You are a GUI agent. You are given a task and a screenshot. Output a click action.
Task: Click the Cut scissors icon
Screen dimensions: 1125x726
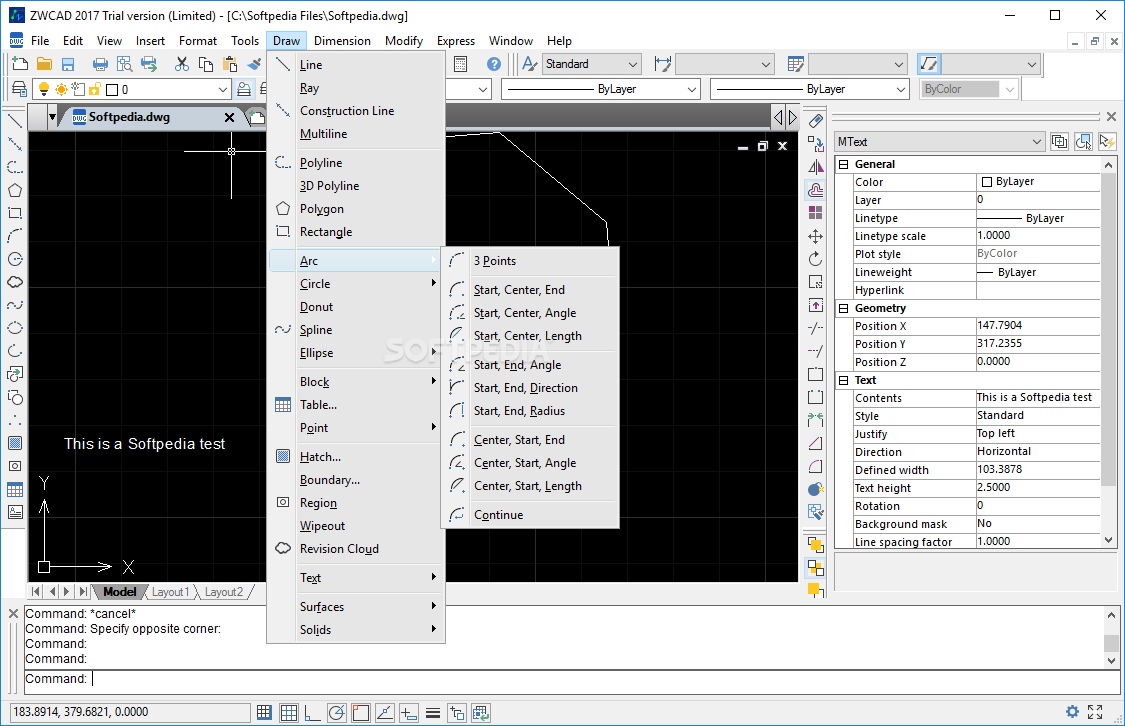point(182,64)
